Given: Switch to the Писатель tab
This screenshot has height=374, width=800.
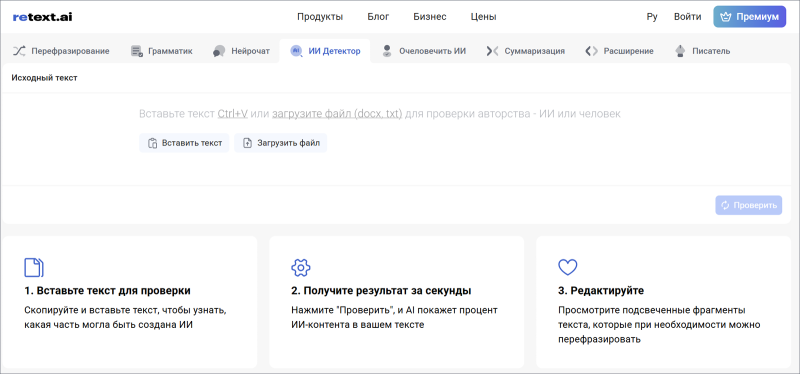Looking at the screenshot, I should pyautogui.click(x=703, y=51).
